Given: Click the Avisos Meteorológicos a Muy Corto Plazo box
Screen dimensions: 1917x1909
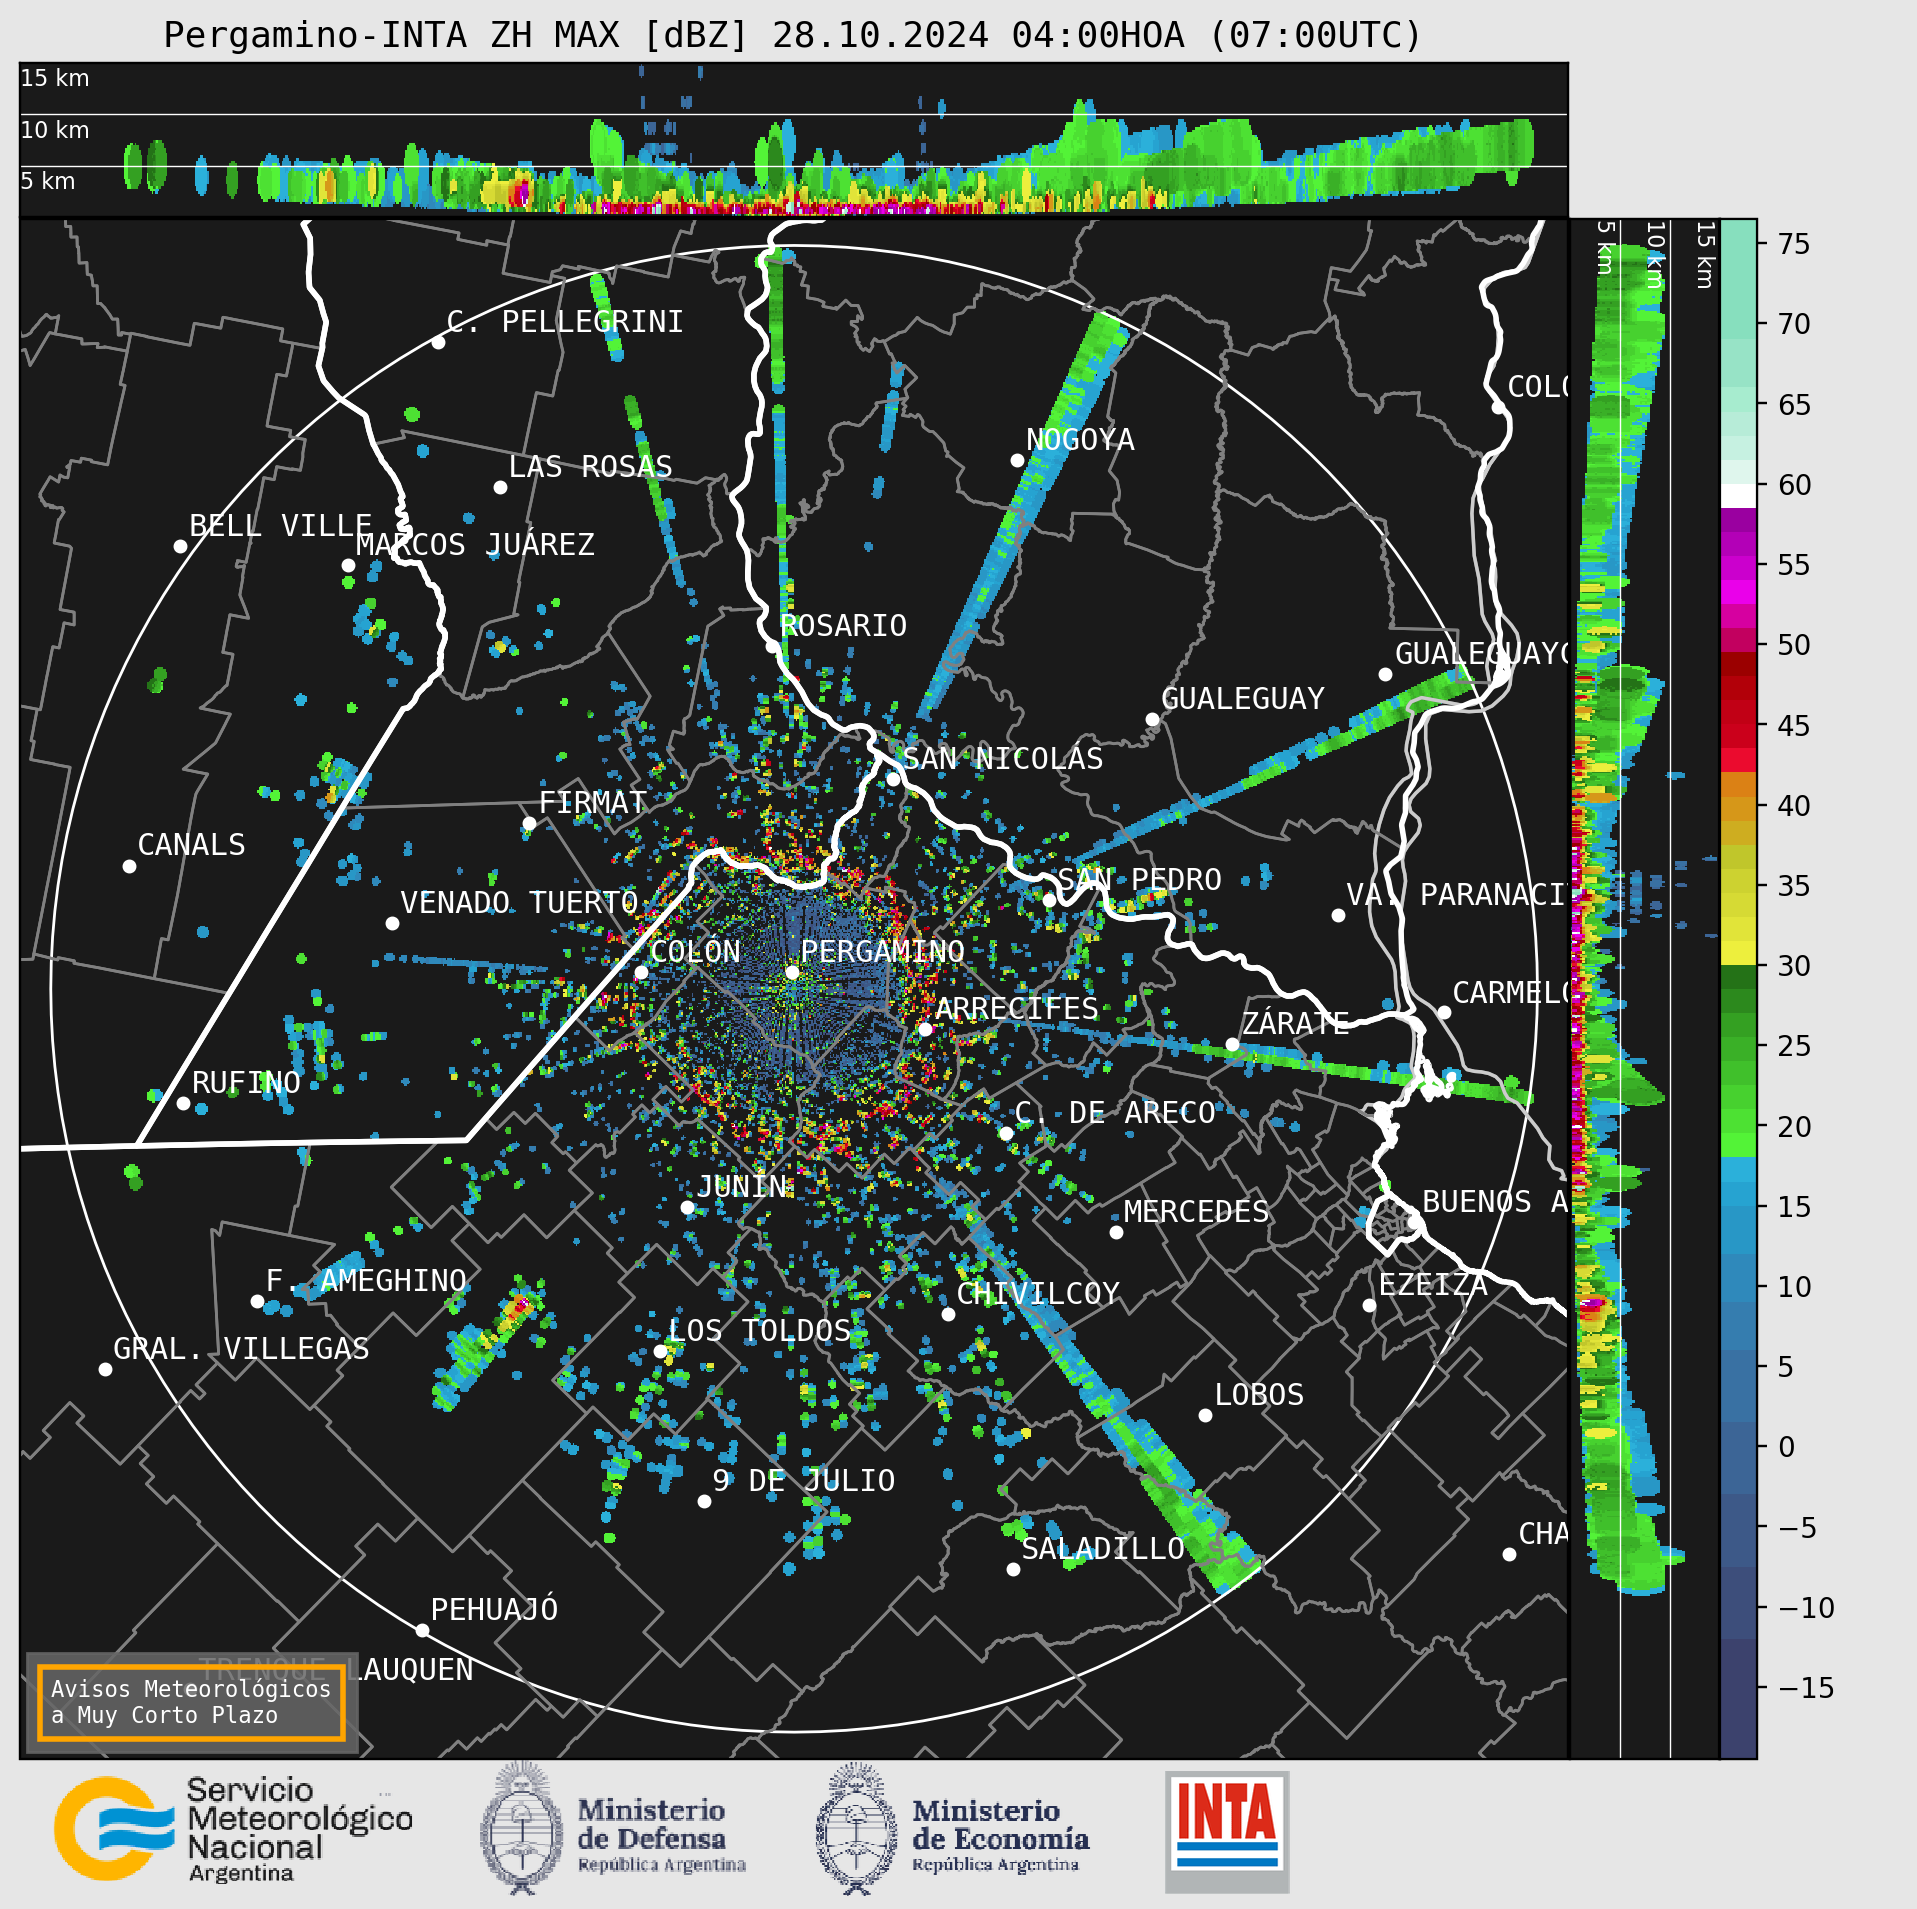Looking at the screenshot, I should 191,1702.
